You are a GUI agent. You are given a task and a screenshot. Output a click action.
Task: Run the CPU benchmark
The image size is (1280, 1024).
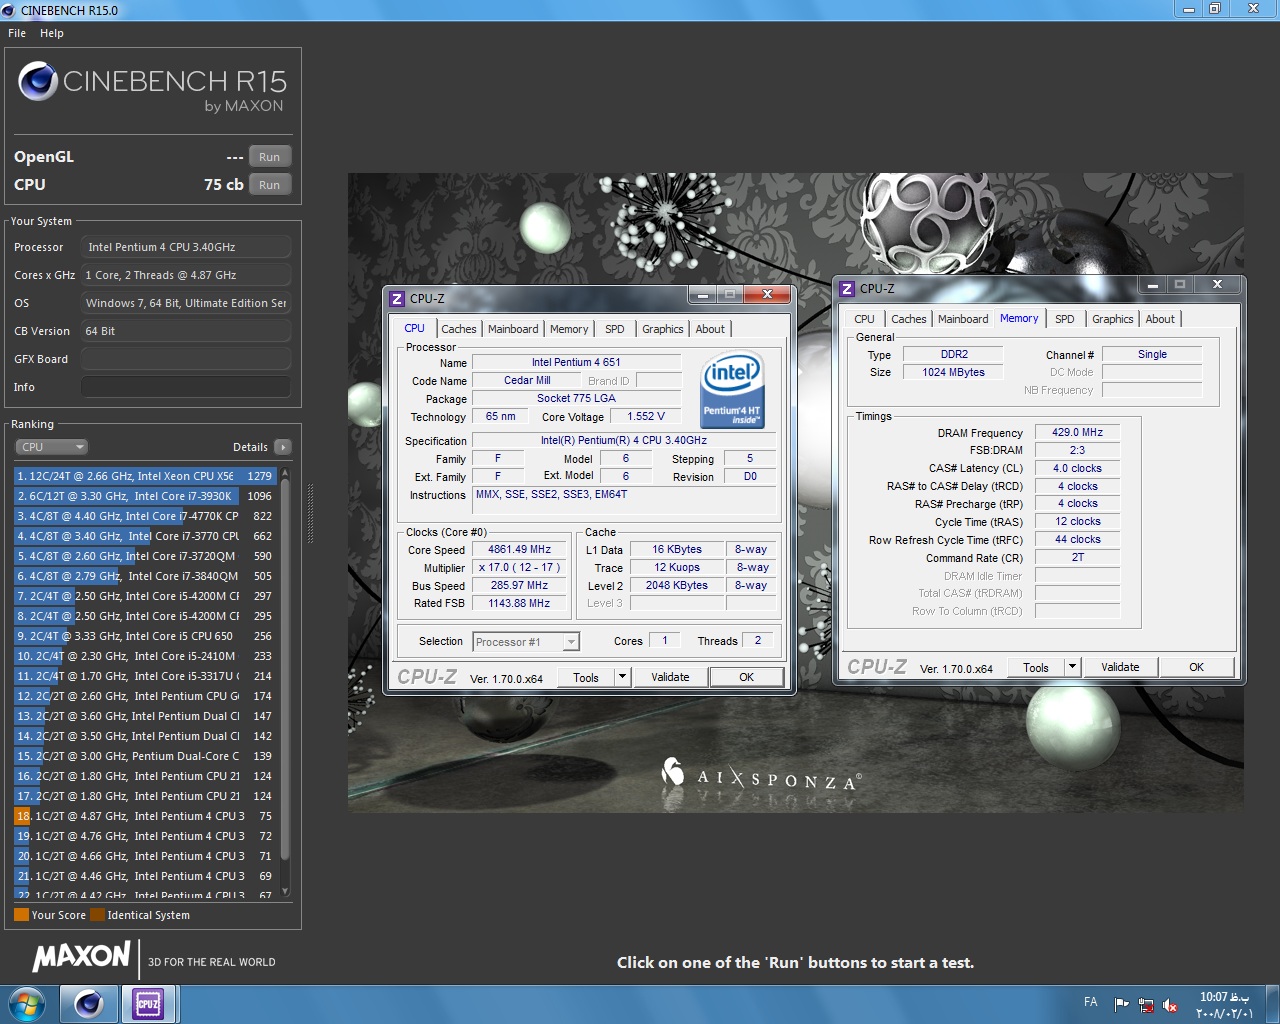point(270,185)
